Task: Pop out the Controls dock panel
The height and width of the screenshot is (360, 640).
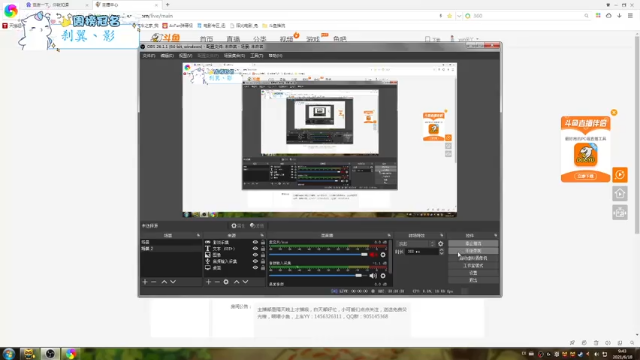Action: (x=496, y=236)
